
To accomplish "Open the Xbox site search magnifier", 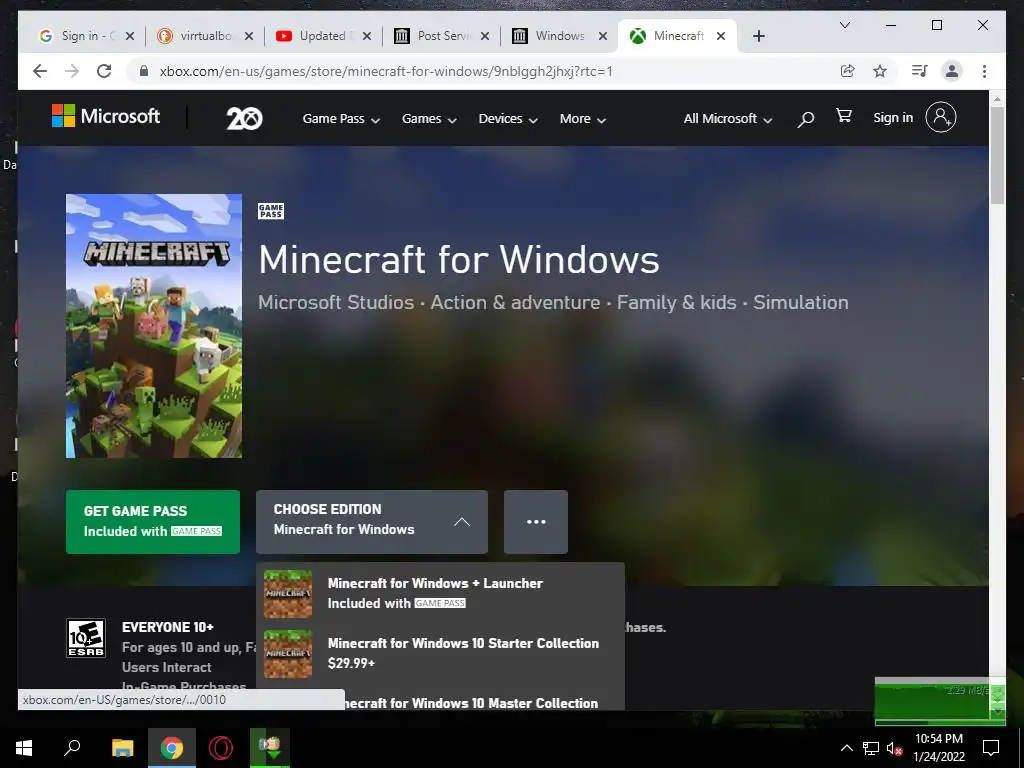I will pos(806,119).
